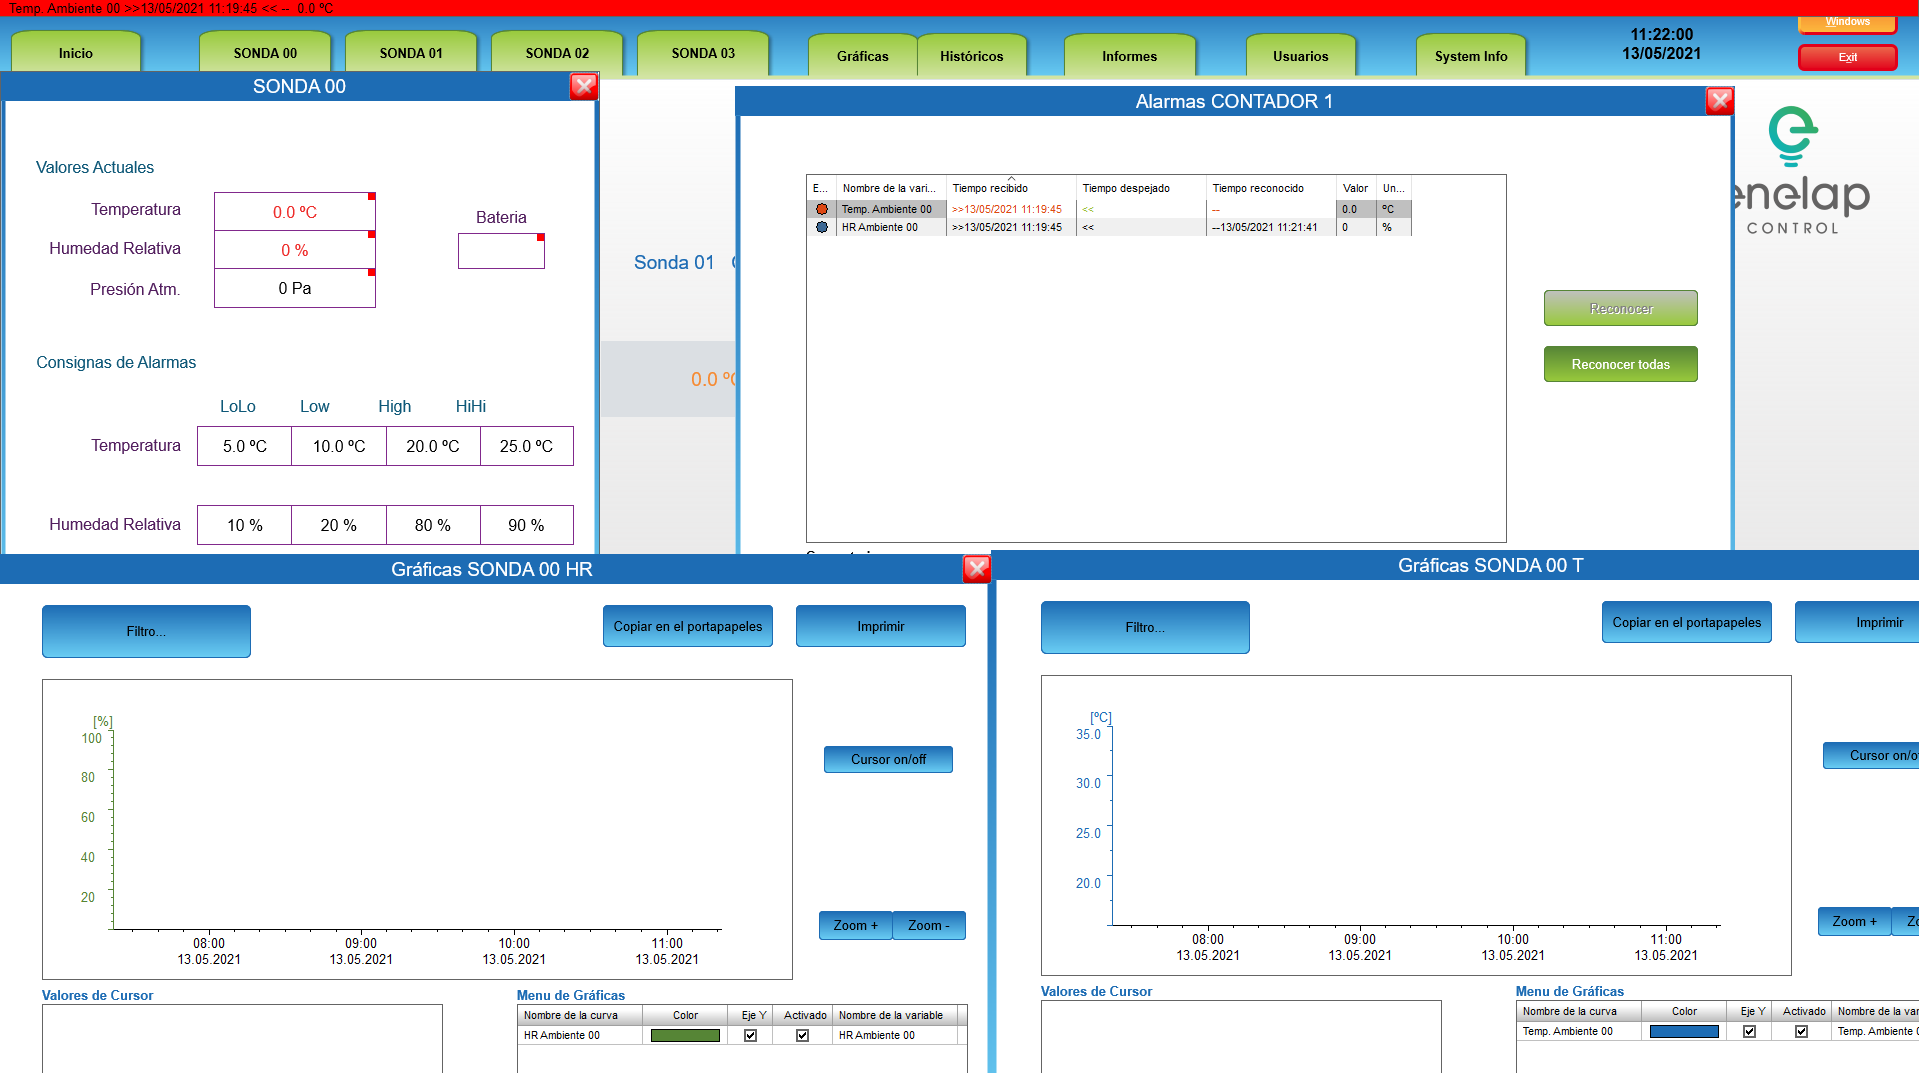The width and height of the screenshot is (1919, 1073).
Task: Uncheck Activado for HR Ambiente 00 curve
Action: pyautogui.click(x=802, y=1036)
